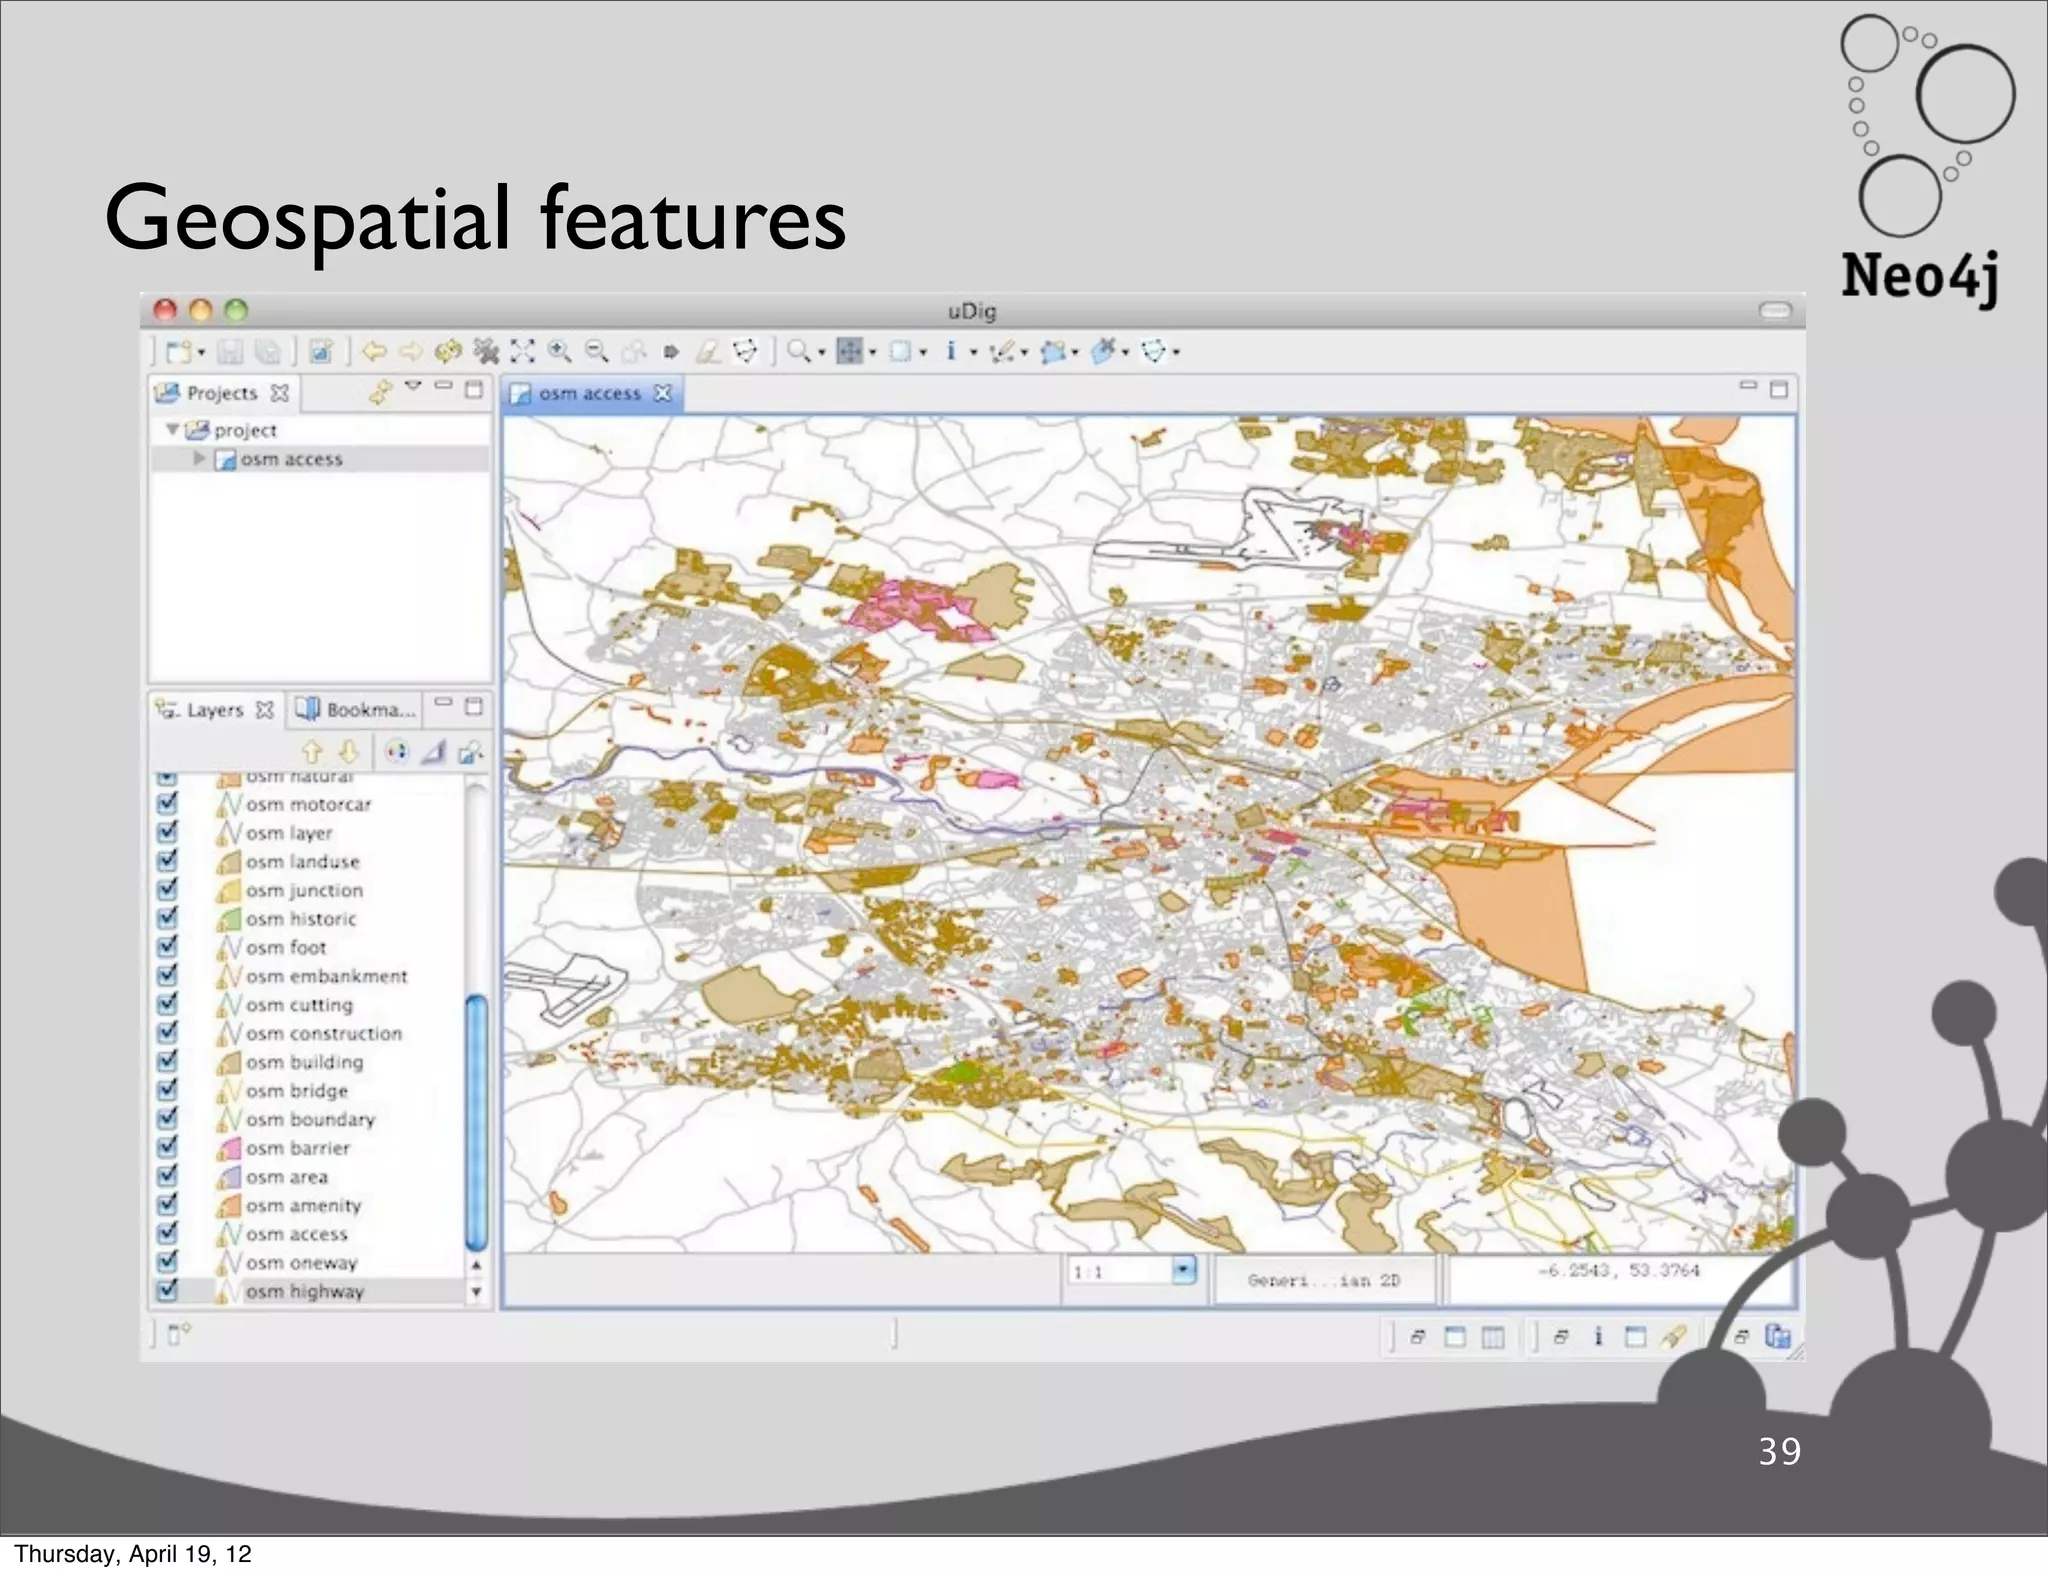
Task: Uncheck the osm highway layer
Action: coord(168,1290)
